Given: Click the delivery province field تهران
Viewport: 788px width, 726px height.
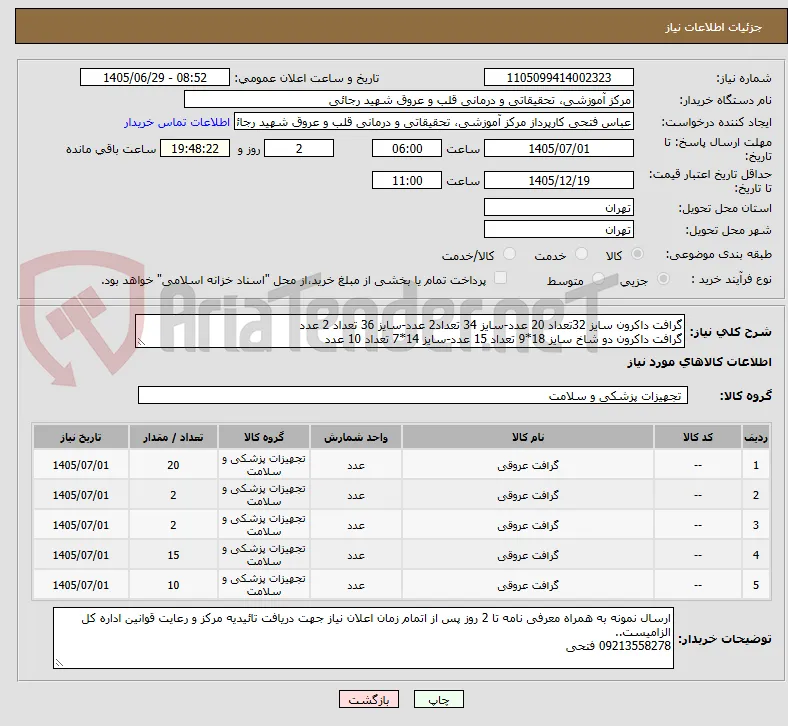Looking at the screenshot, I should (x=559, y=208).
